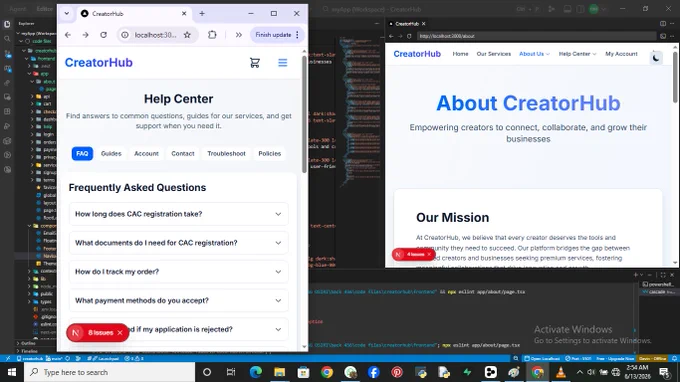Open the Chrome tab search dropdown

[66, 13]
